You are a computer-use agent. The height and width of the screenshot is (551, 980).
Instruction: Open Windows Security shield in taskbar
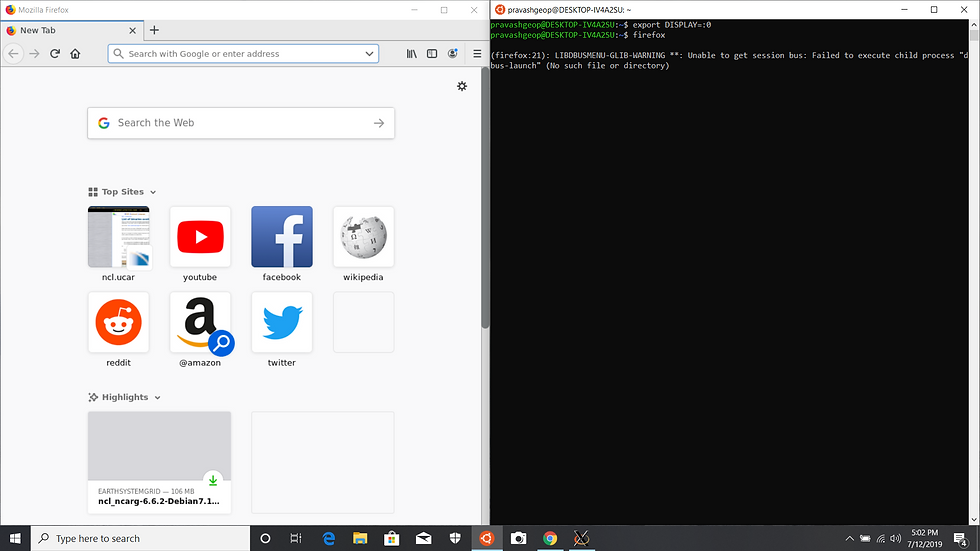click(455, 539)
